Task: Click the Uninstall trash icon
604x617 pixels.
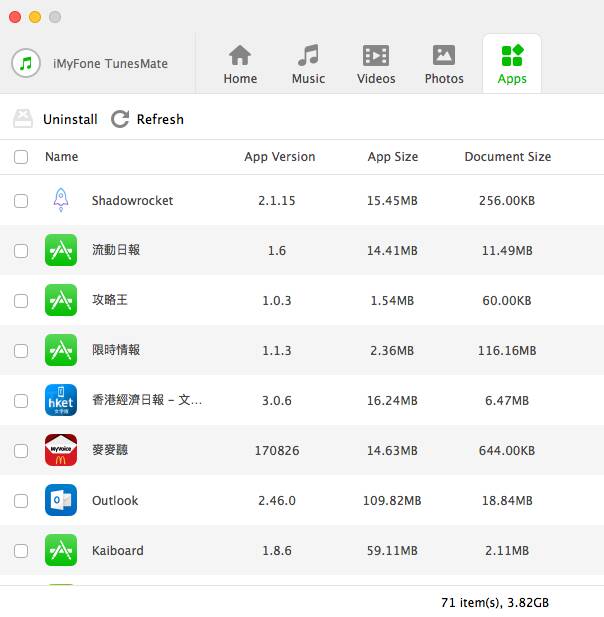Action: pyautogui.click(x=23, y=118)
